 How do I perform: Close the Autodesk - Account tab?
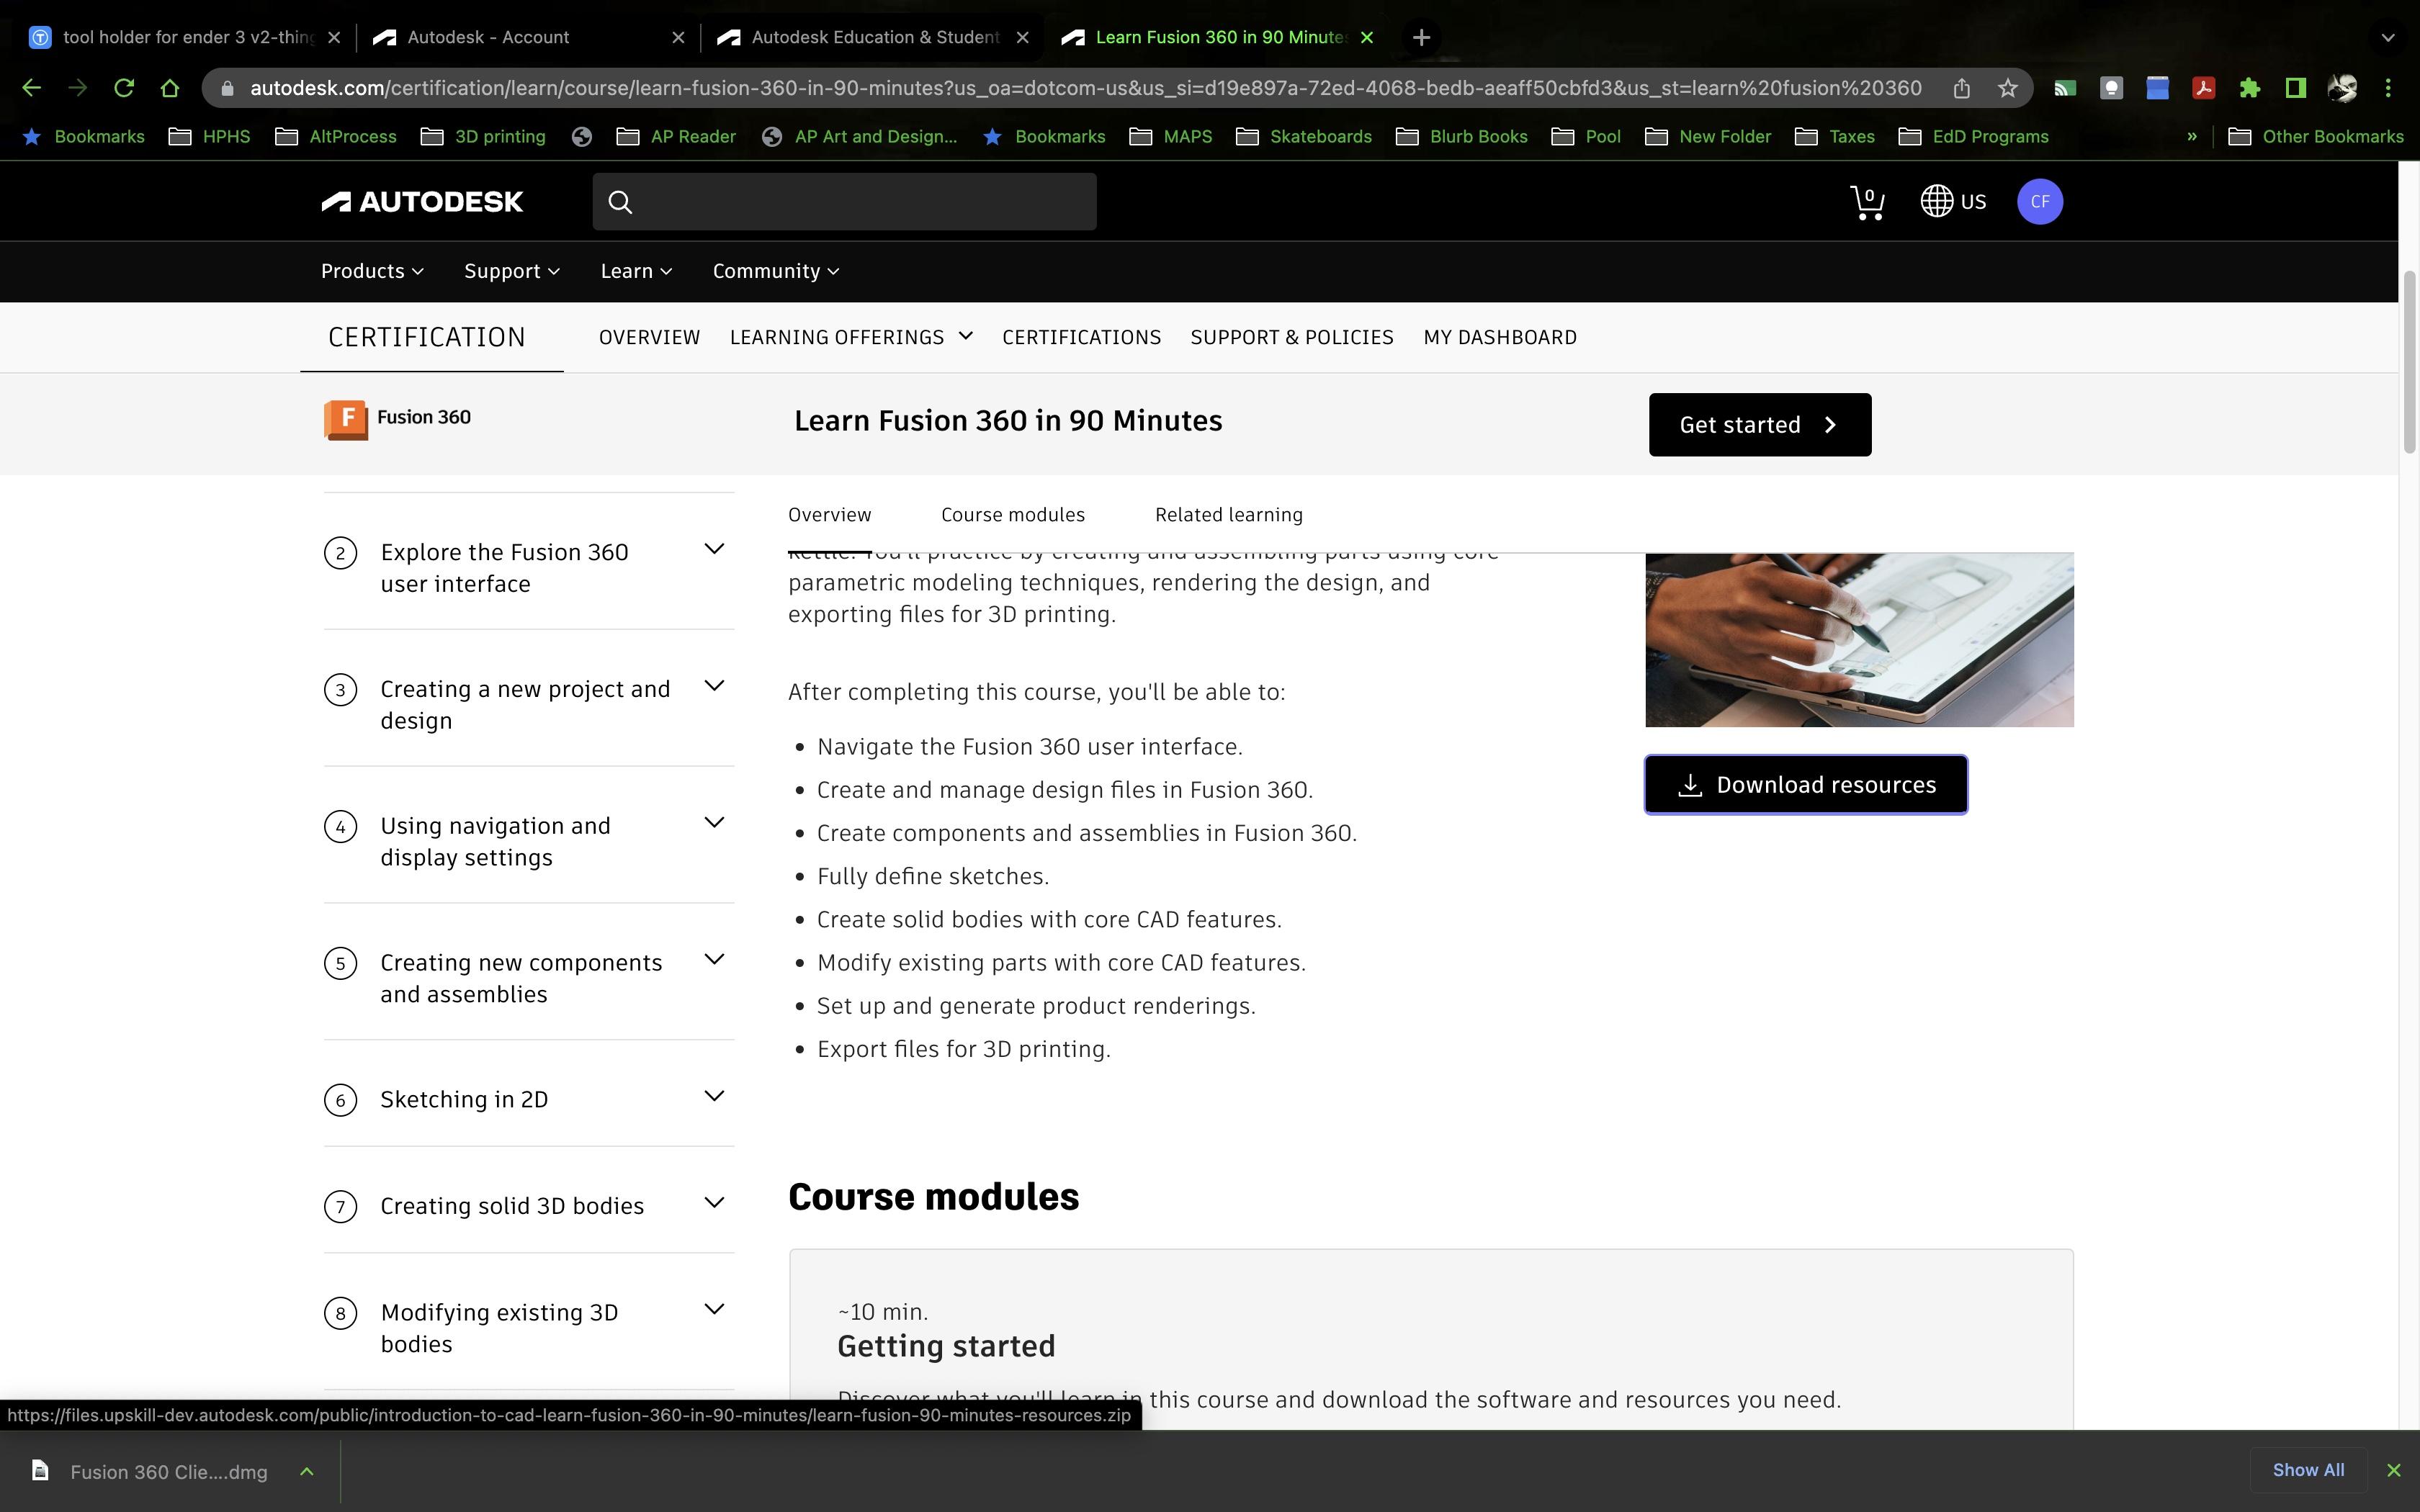coord(678,37)
